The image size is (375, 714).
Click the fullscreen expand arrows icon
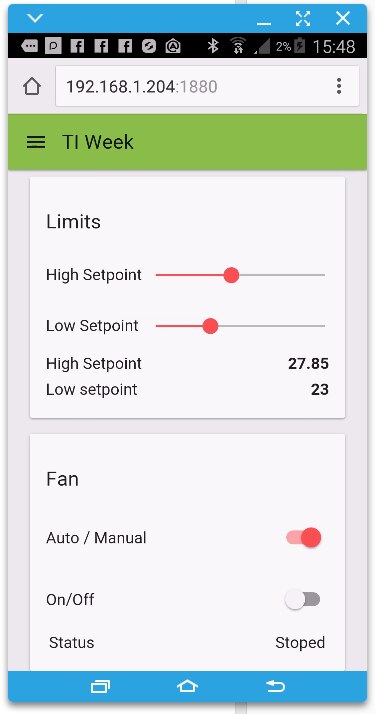(x=303, y=19)
